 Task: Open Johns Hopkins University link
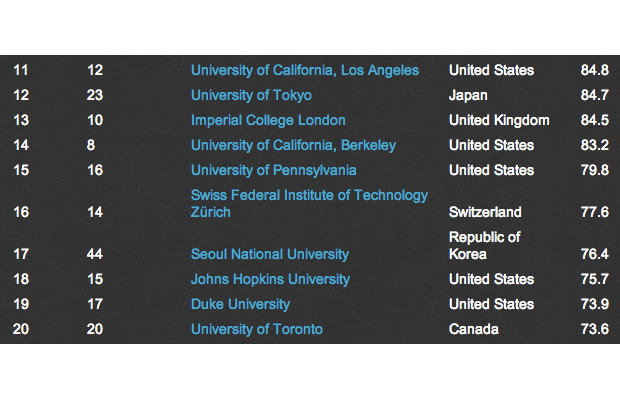tap(270, 279)
